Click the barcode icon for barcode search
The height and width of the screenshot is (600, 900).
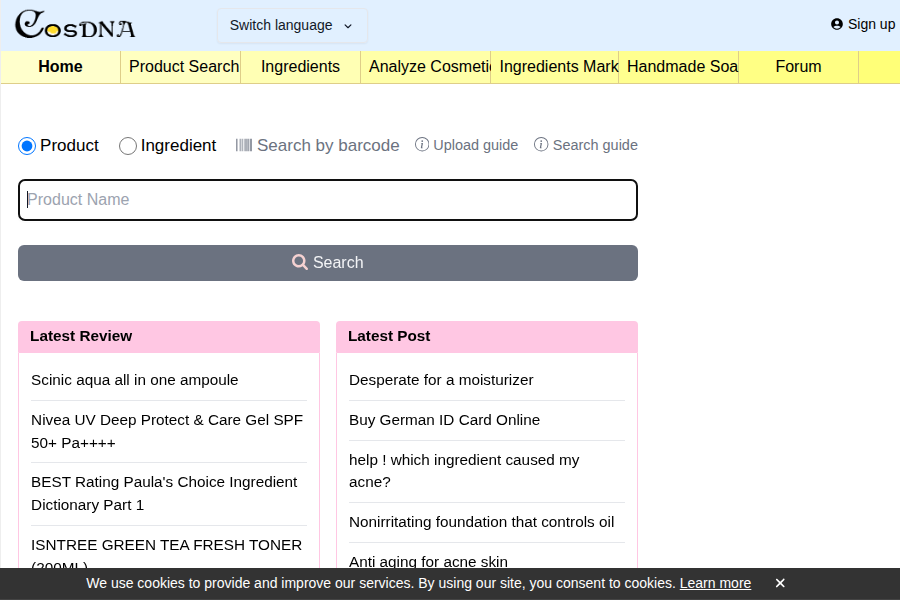coord(243,145)
